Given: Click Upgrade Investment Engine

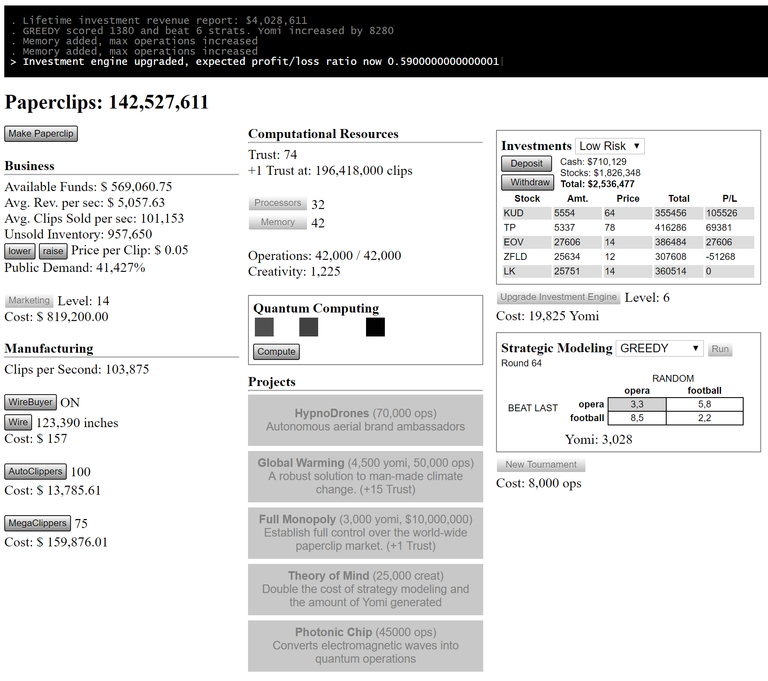Looking at the screenshot, I should click(x=558, y=297).
